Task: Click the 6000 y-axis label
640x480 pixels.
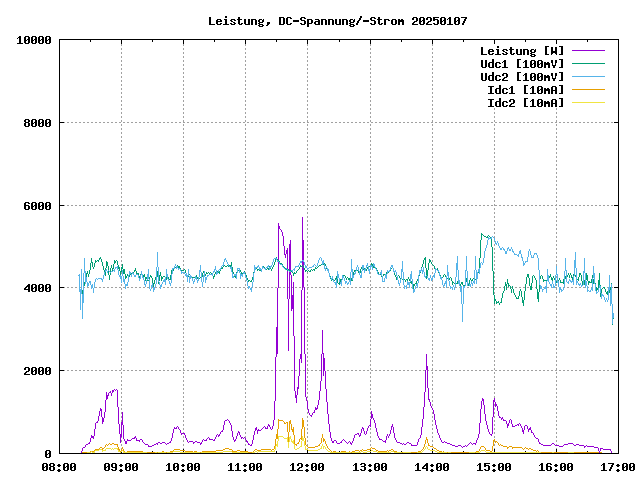Action: 36,205
